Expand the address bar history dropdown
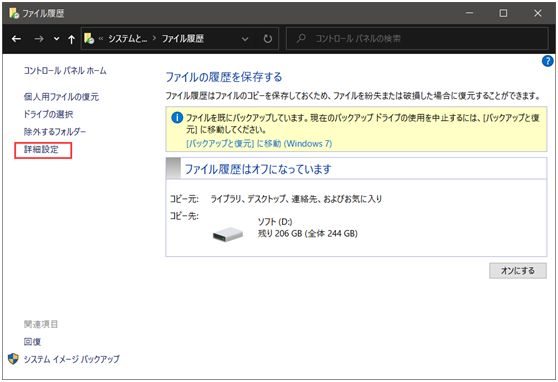Screen dimensions: 558x382 (x=245, y=39)
